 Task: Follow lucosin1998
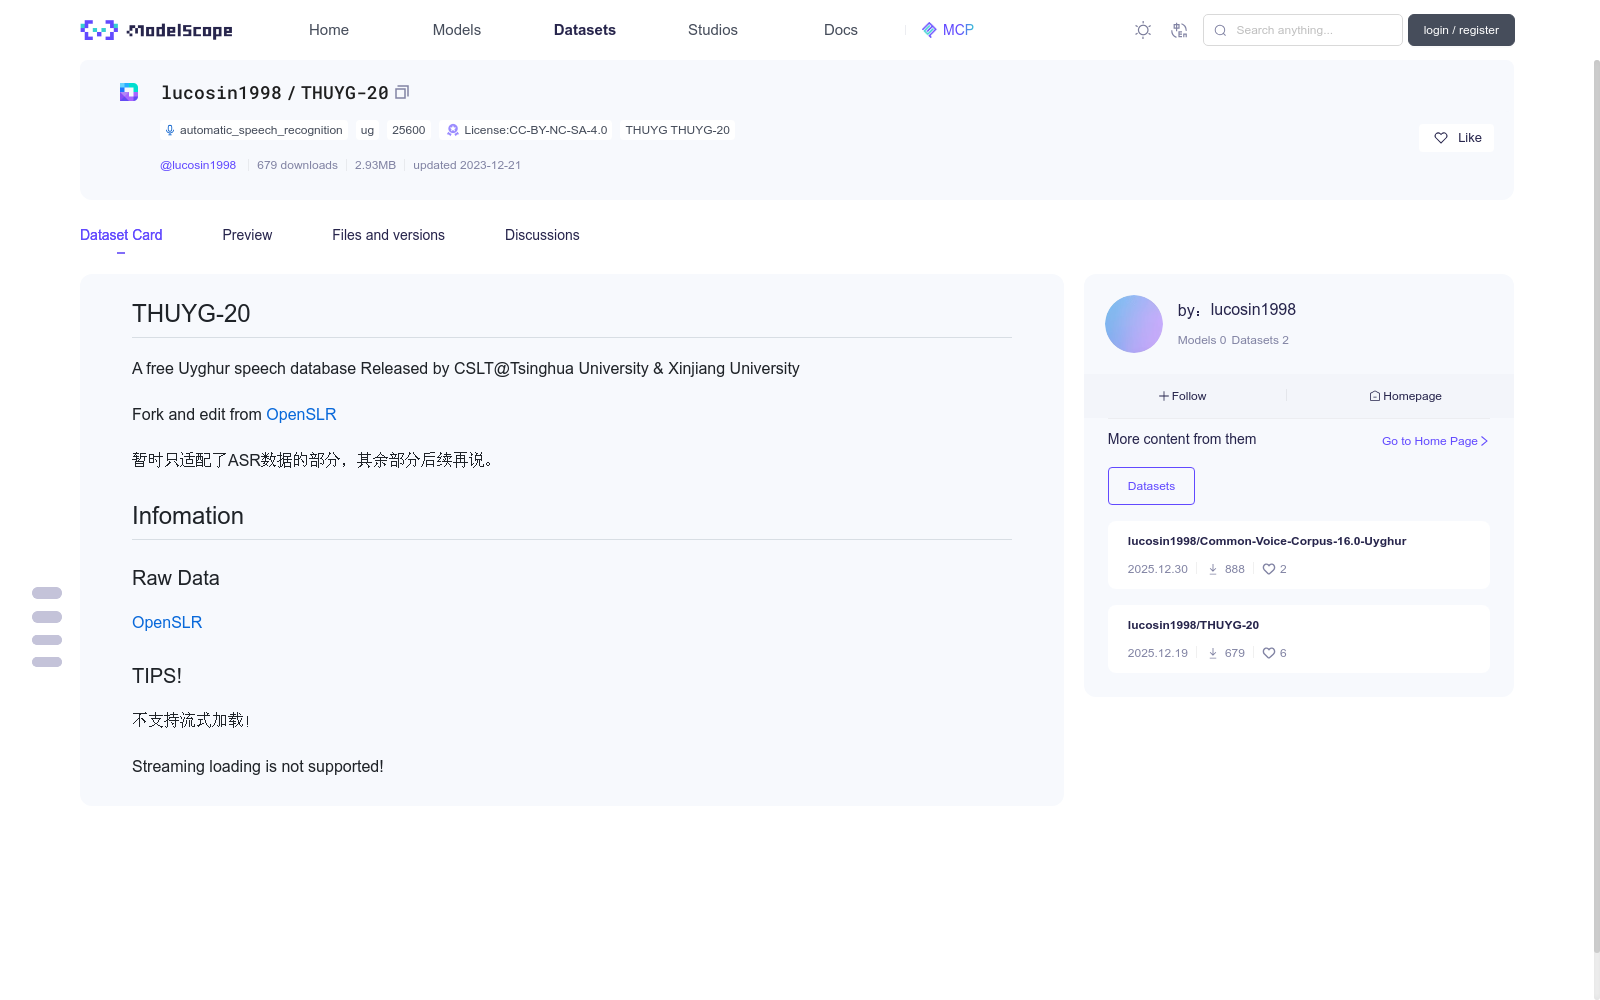(x=1183, y=396)
